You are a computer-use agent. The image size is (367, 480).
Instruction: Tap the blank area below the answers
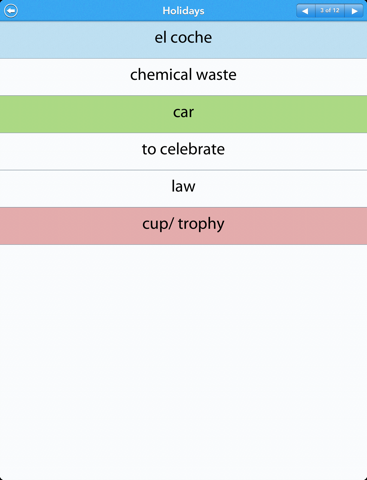(183, 362)
